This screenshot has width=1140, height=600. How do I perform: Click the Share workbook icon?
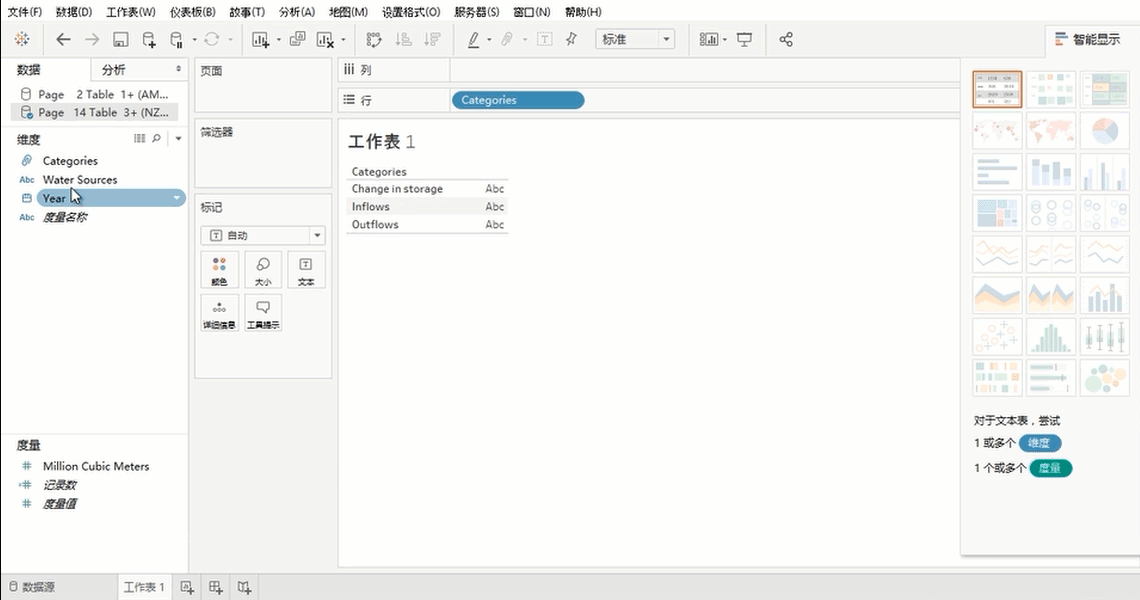click(x=786, y=40)
